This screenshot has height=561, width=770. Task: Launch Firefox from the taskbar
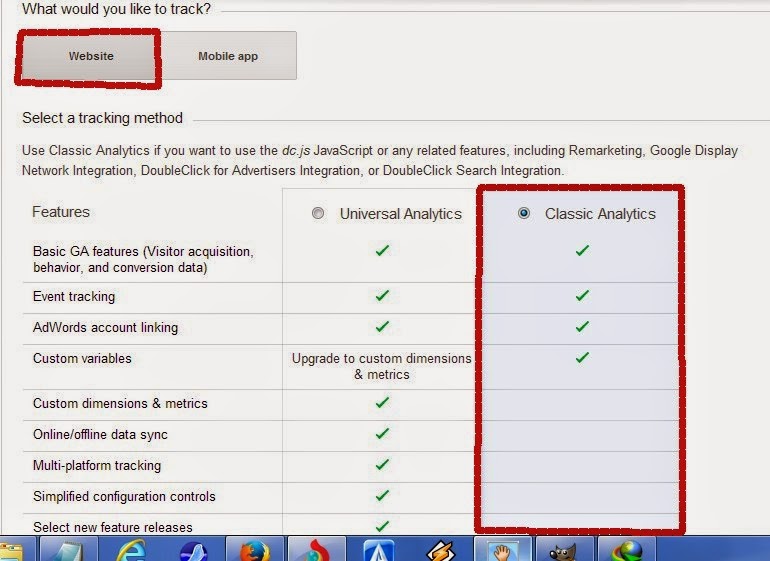click(x=254, y=550)
